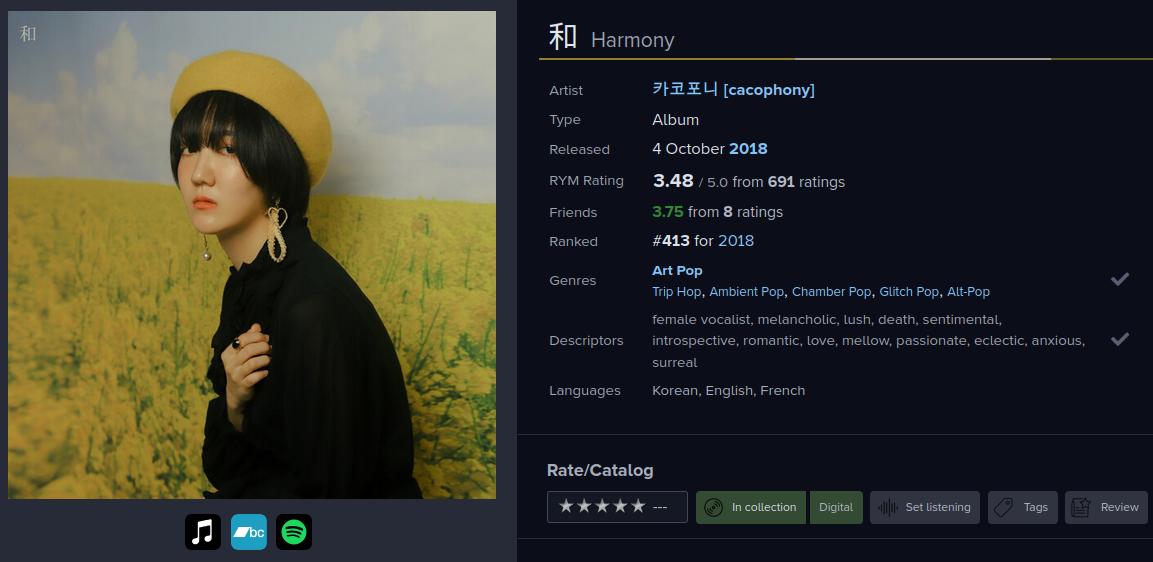Screen dimensions: 1153x562
Task: Click the vinyl icon on In collection
Action: (713, 508)
